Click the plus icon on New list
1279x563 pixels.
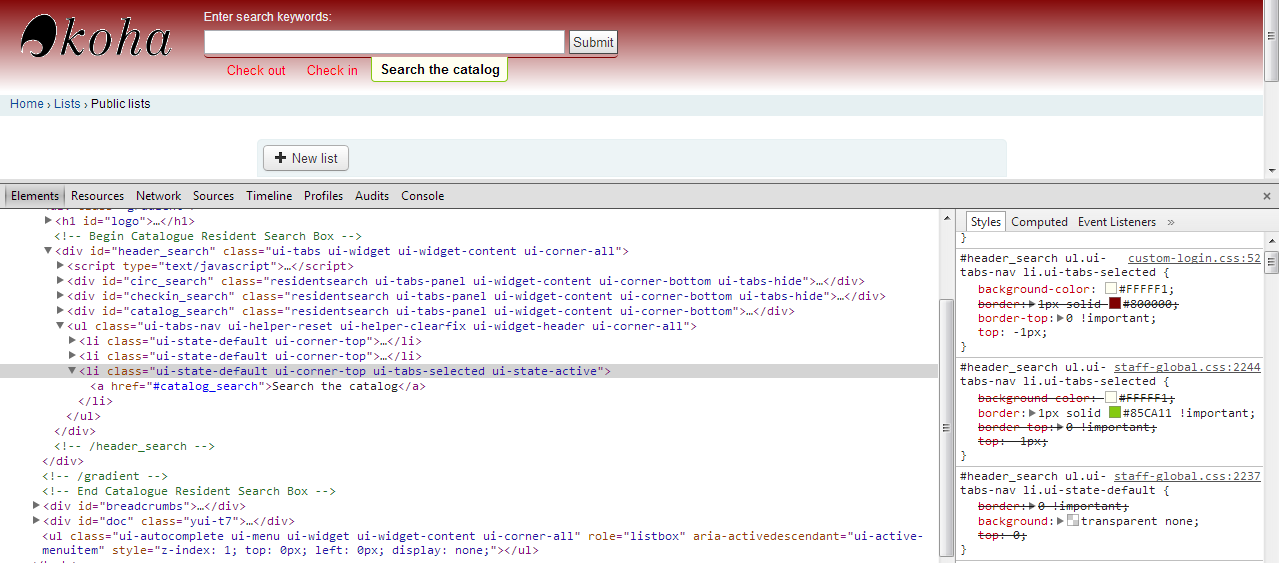(280, 158)
